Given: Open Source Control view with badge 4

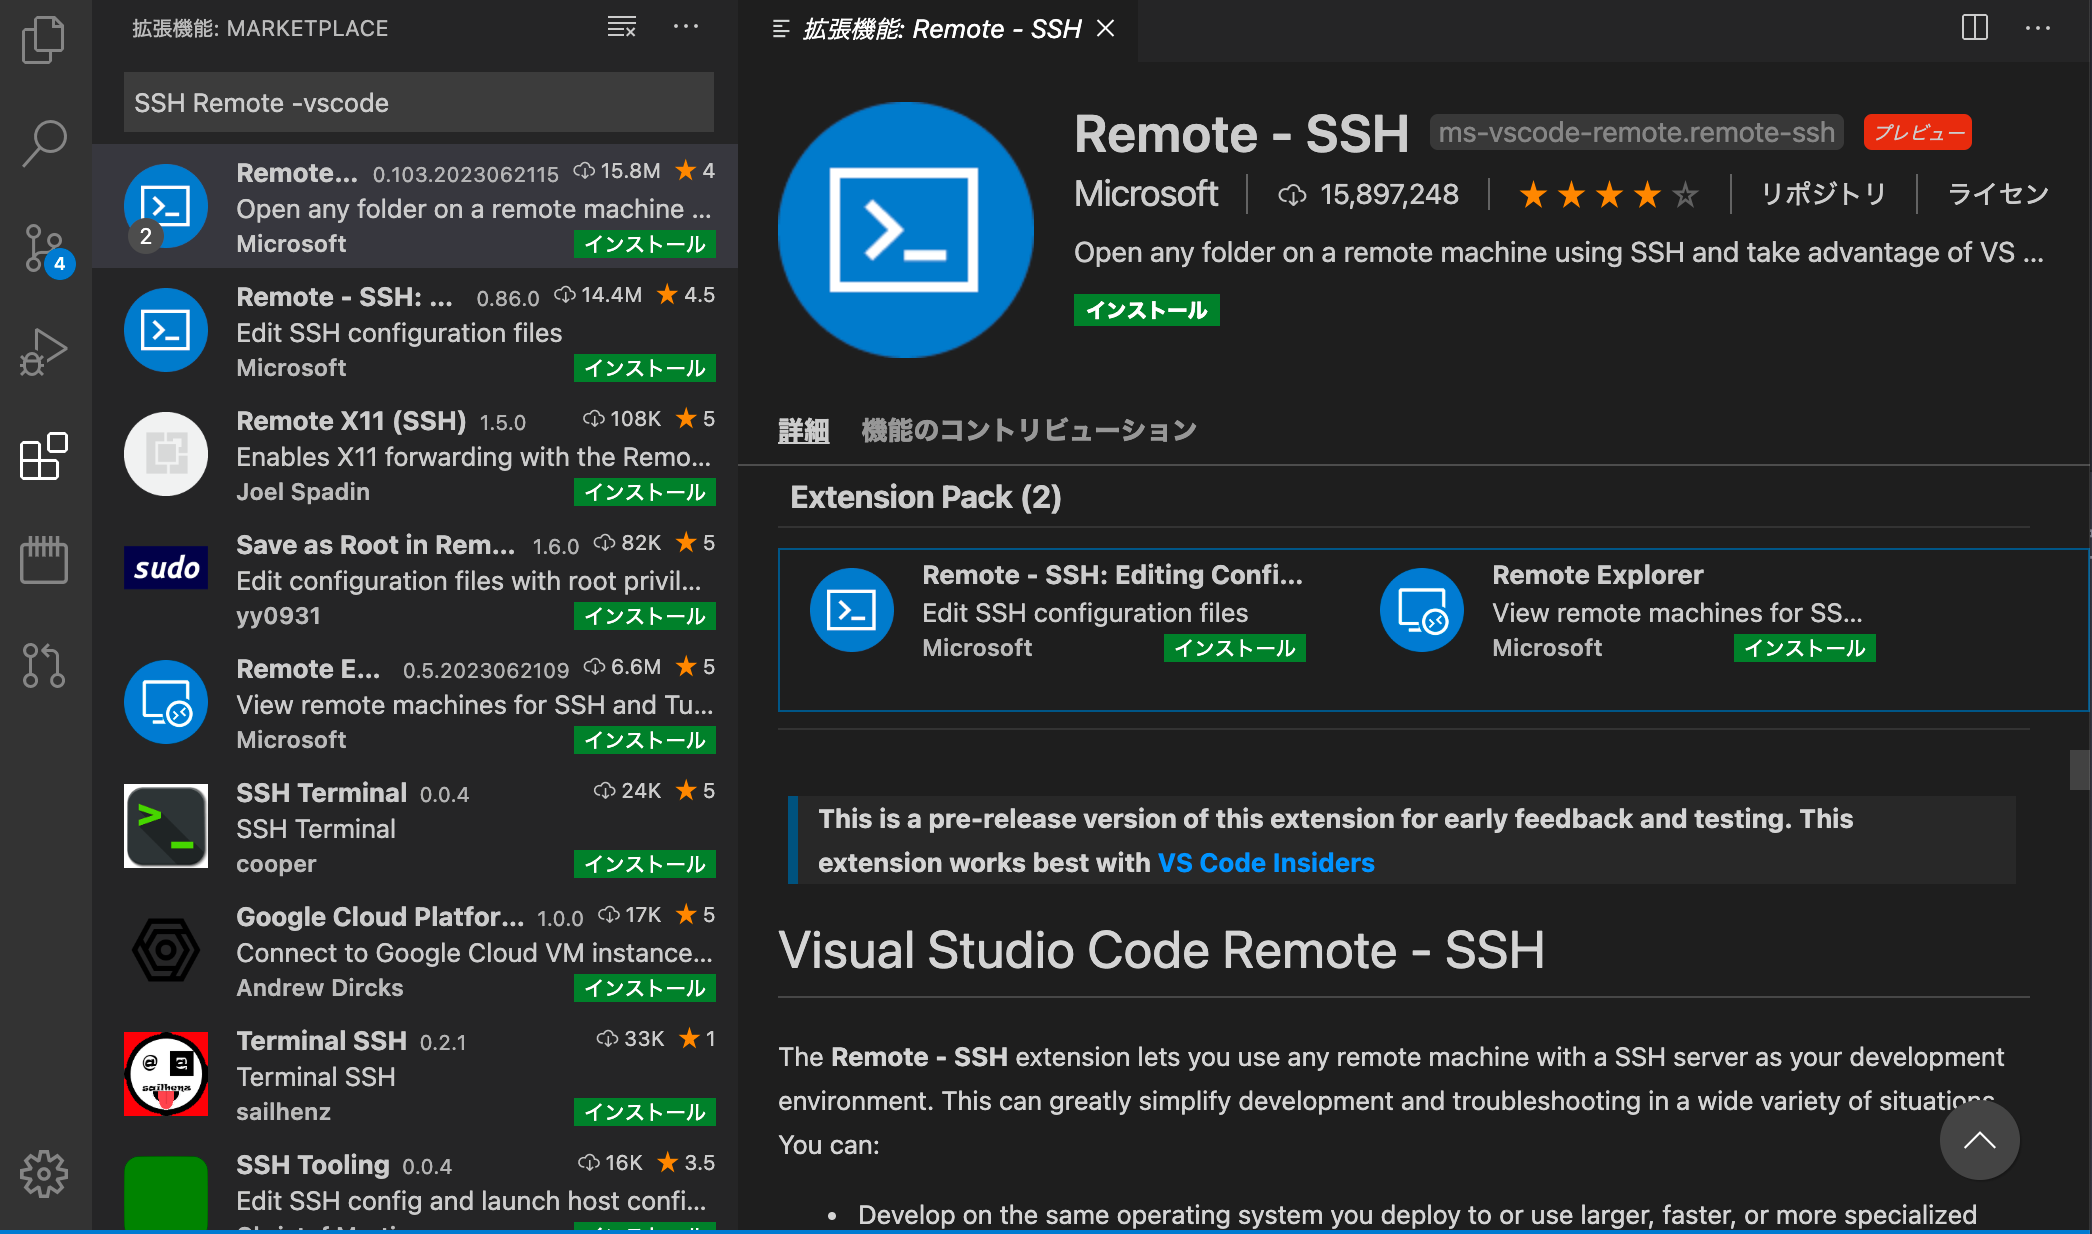Looking at the screenshot, I should [44, 250].
